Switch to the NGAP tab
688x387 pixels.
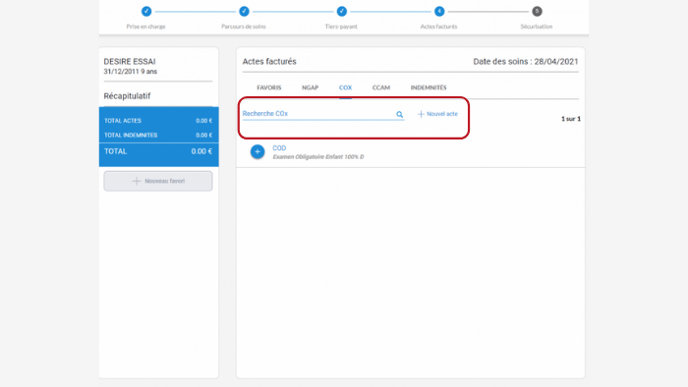tap(310, 88)
